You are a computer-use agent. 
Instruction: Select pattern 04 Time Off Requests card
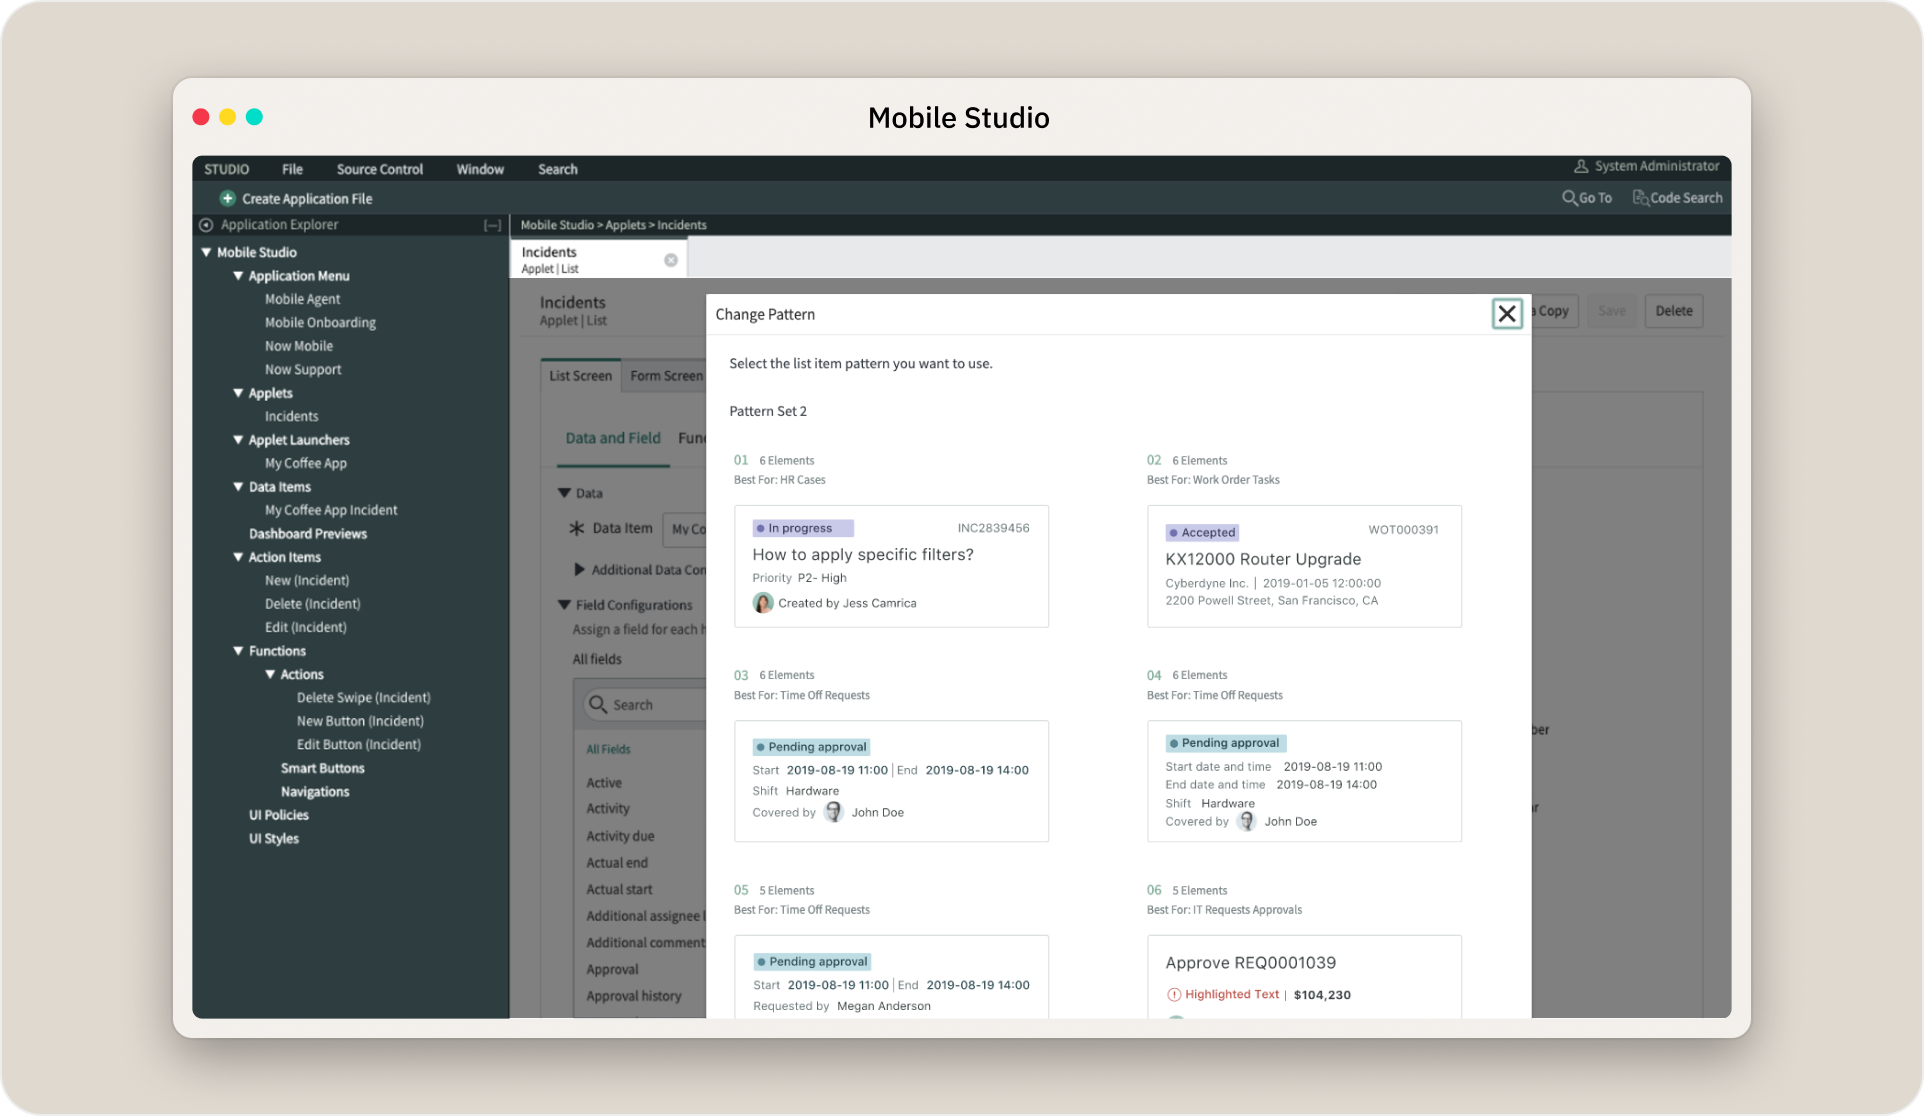(x=1304, y=781)
